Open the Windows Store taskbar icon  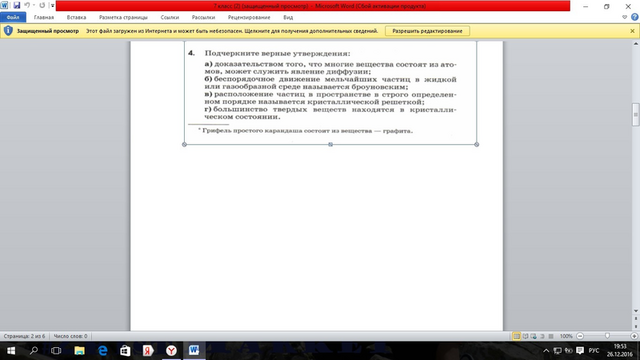[x=125, y=351]
